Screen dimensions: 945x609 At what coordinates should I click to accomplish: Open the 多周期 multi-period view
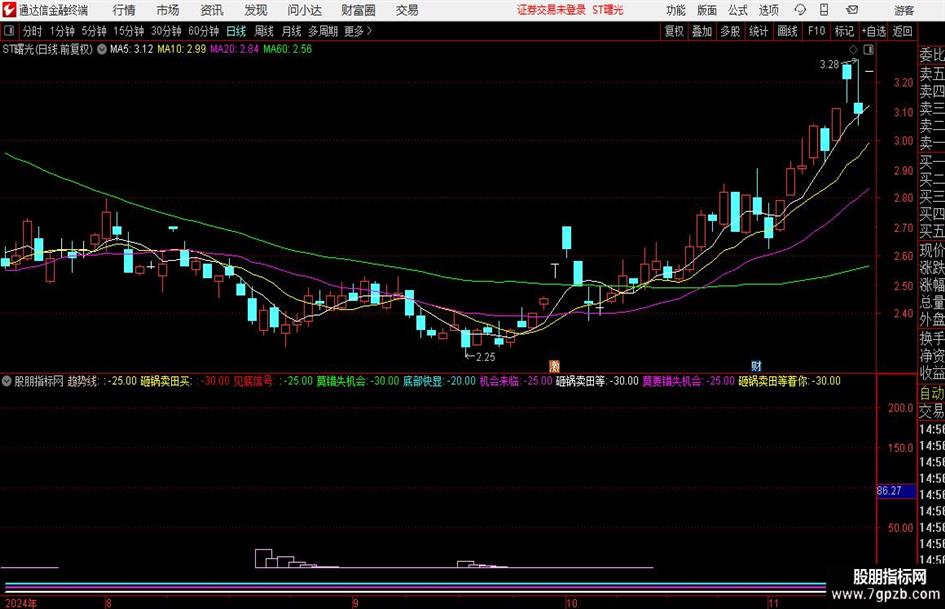(323, 31)
